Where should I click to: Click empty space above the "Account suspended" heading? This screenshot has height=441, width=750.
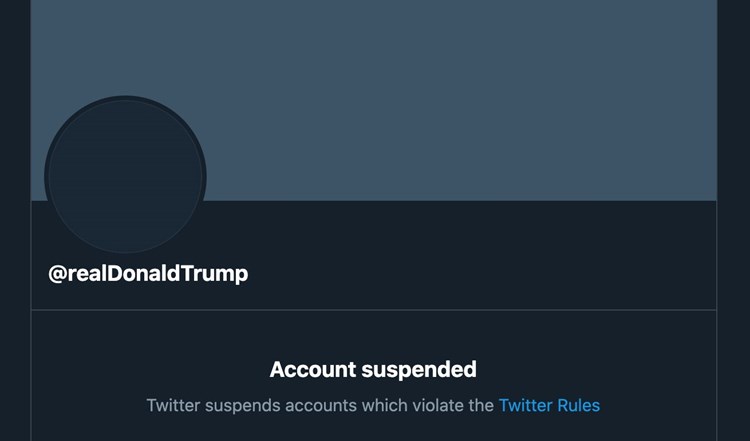click(373, 333)
